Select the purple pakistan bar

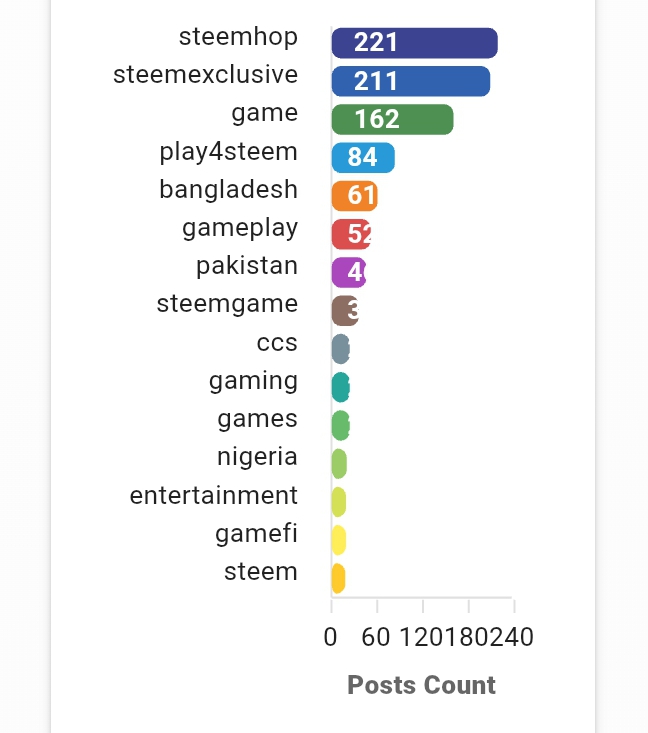point(348,272)
